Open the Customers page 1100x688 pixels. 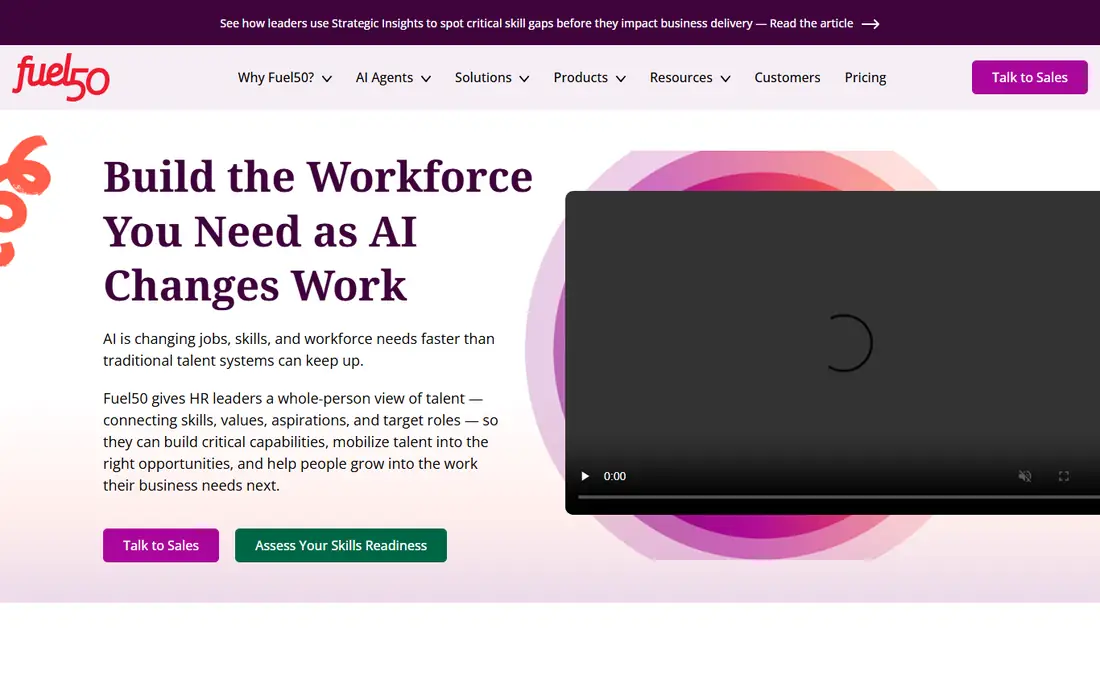click(787, 78)
